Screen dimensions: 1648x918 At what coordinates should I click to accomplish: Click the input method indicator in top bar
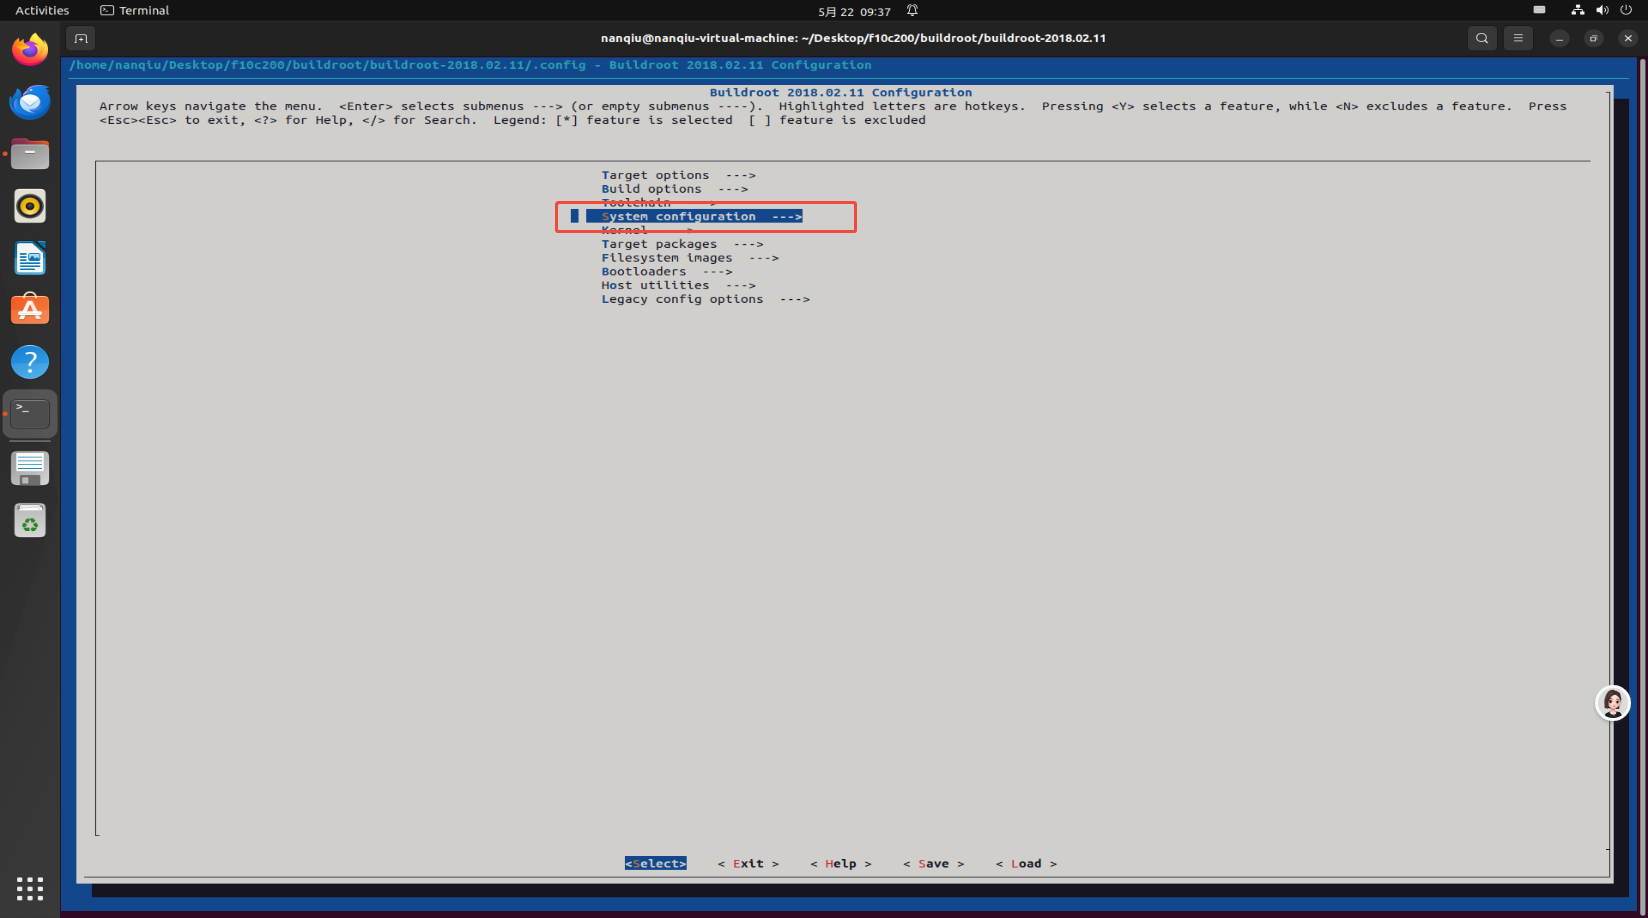click(1539, 10)
